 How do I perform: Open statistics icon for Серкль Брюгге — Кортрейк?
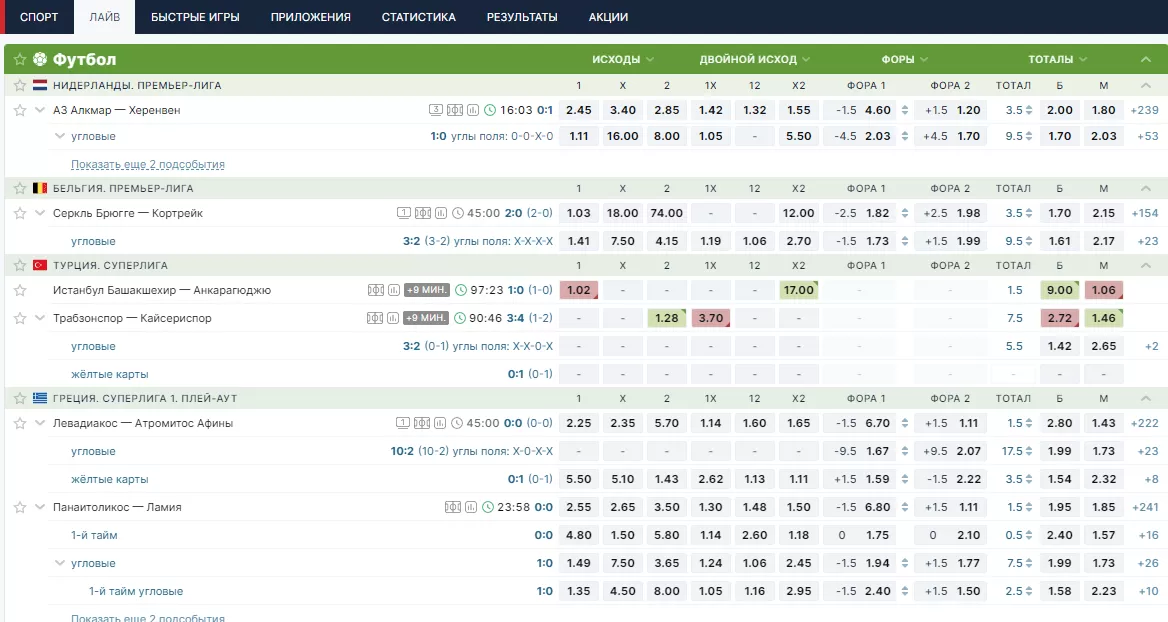pyautogui.click(x=440, y=213)
